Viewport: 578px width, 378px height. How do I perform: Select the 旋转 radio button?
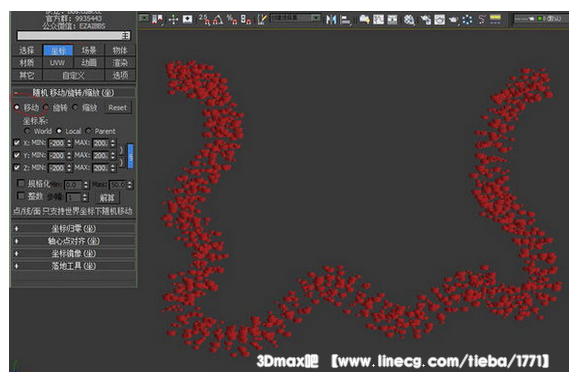point(46,108)
